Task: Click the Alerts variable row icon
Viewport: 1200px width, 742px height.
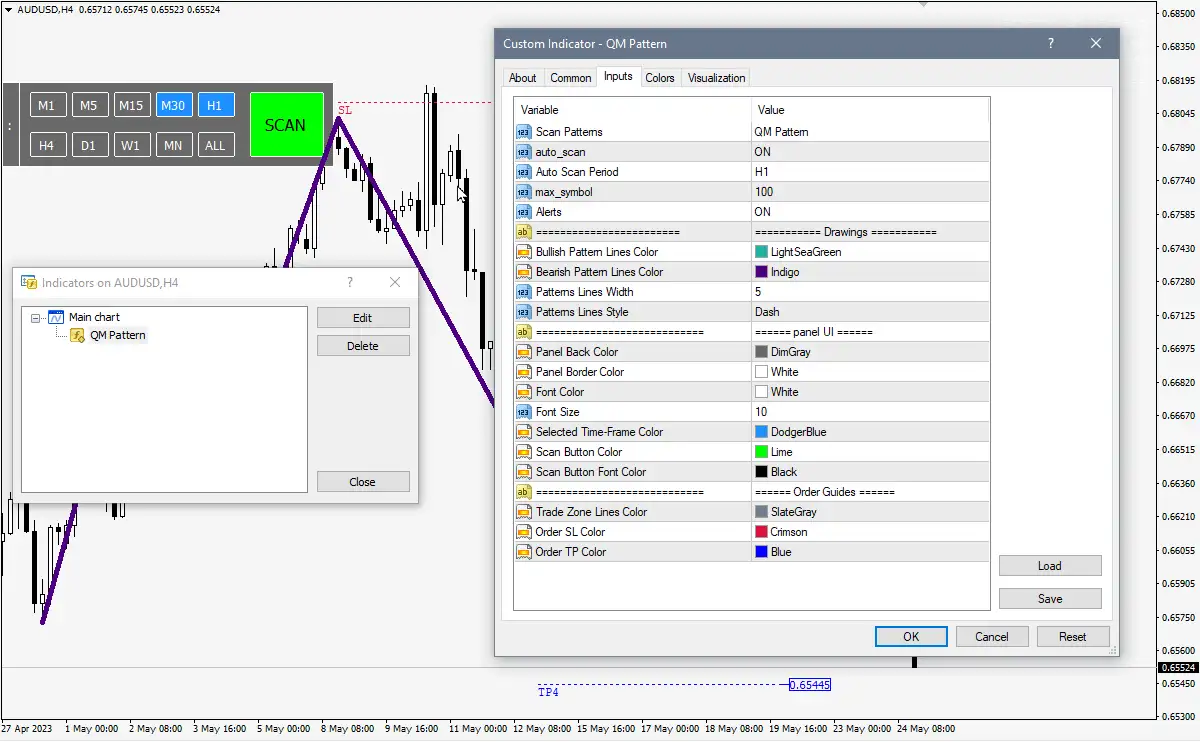Action: coord(524,212)
